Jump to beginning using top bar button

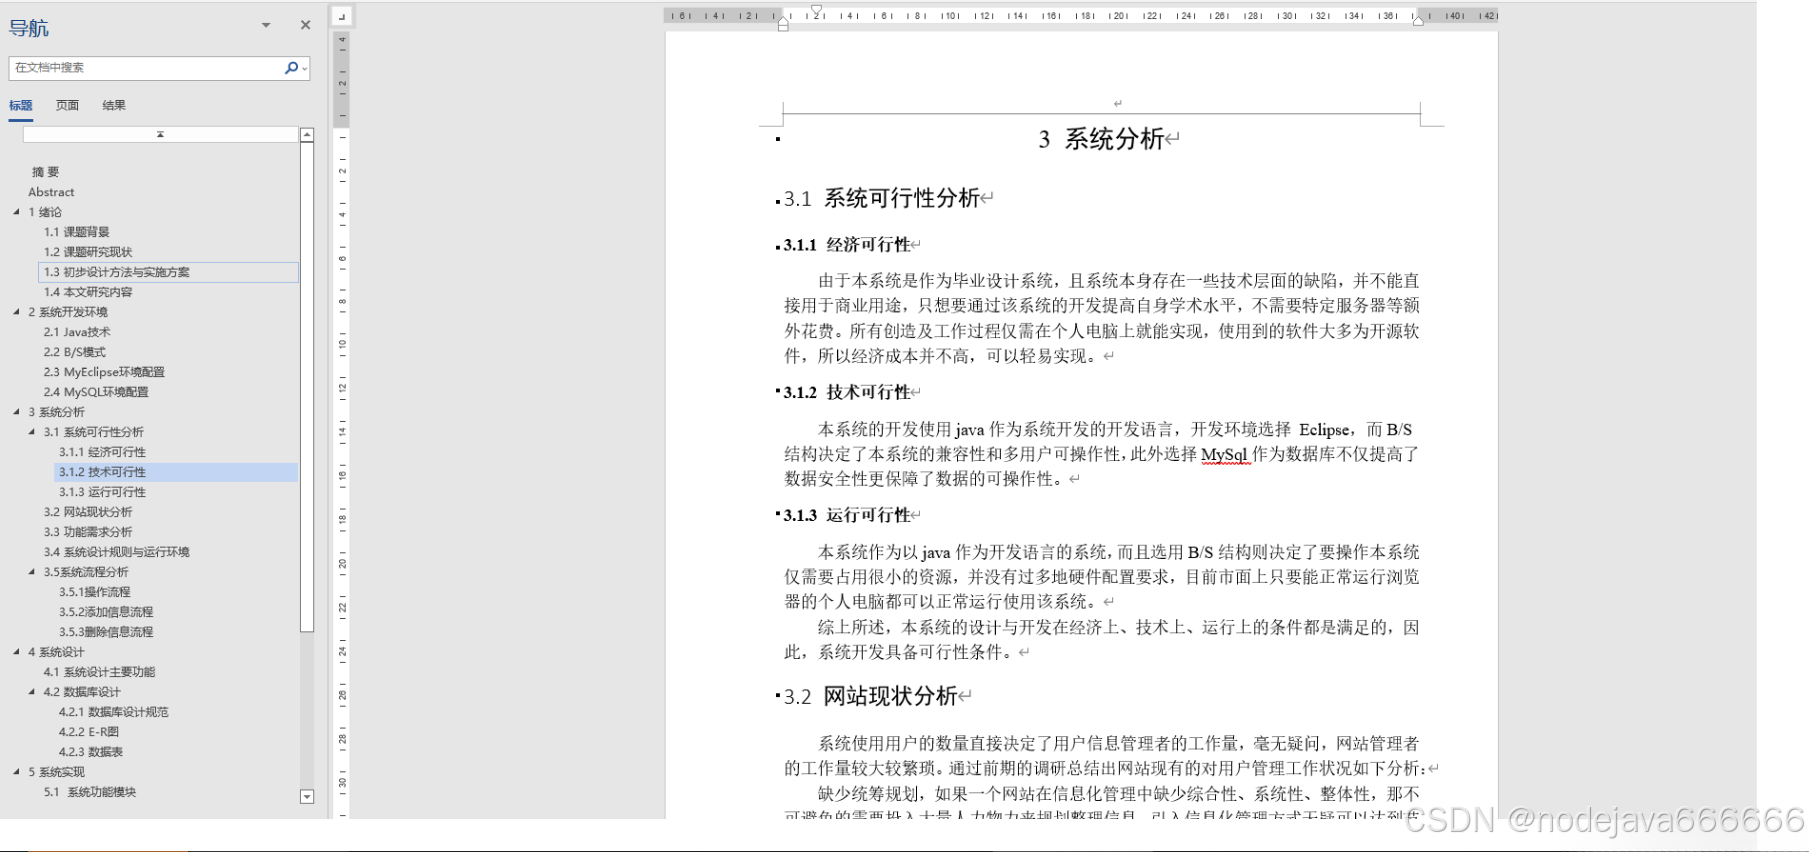(x=160, y=134)
